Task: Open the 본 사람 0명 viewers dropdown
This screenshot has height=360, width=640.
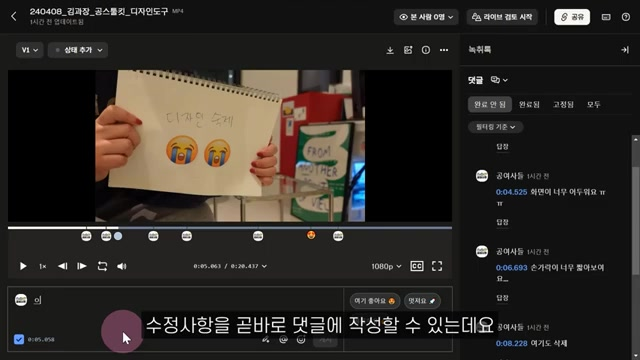Action: tap(426, 17)
